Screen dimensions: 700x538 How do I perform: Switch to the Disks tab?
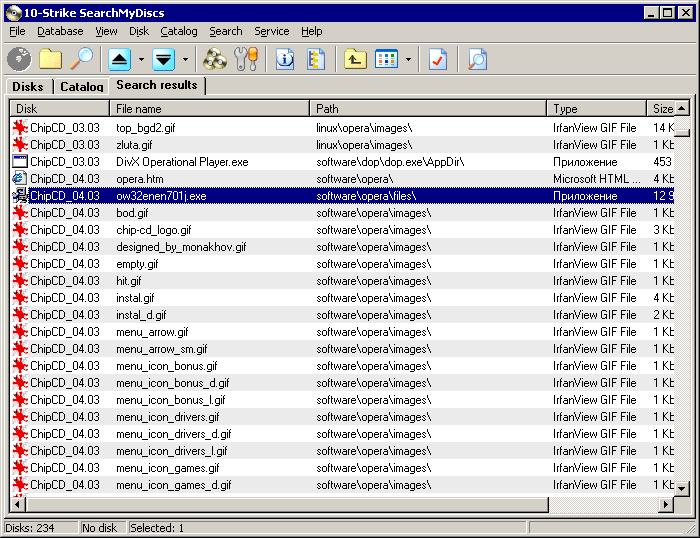click(28, 87)
